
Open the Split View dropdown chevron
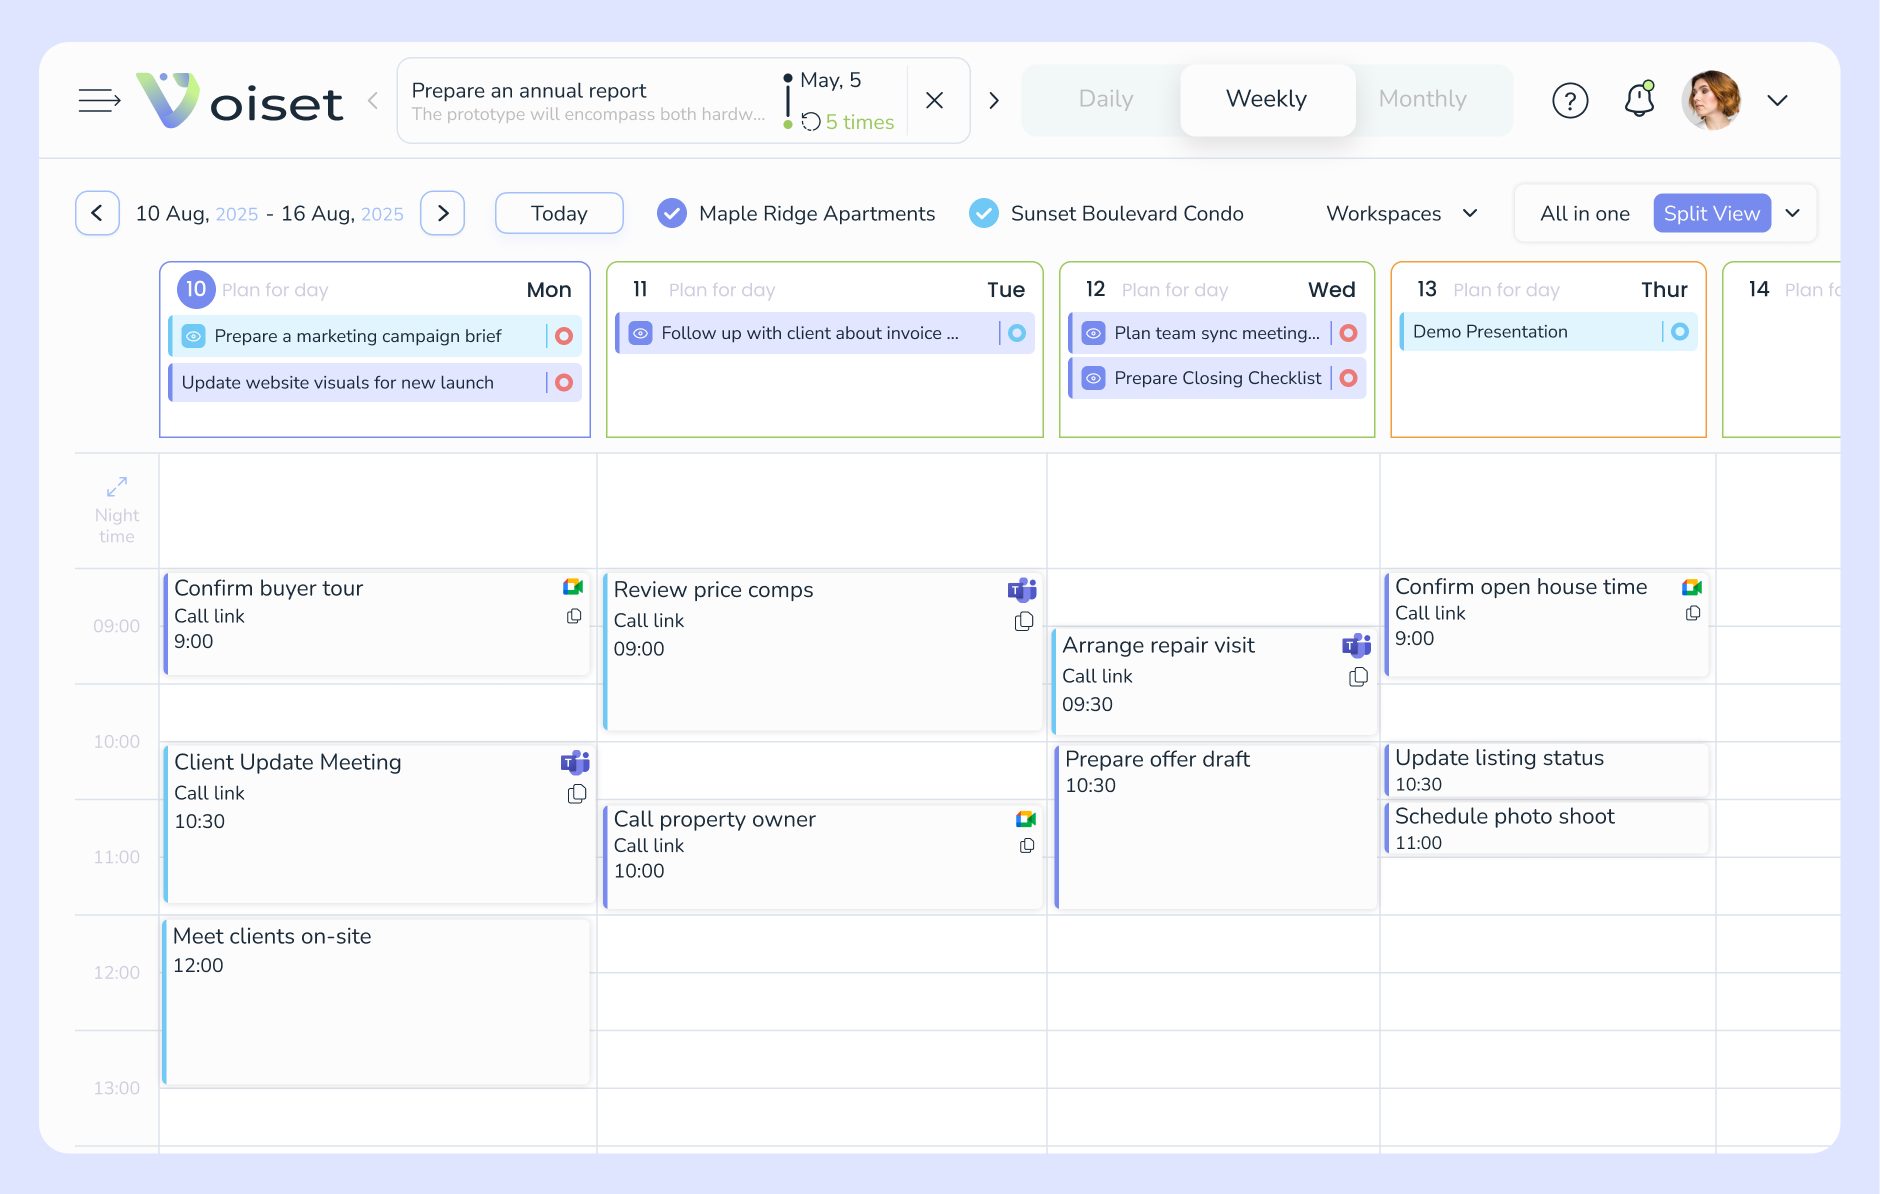coord(1793,213)
